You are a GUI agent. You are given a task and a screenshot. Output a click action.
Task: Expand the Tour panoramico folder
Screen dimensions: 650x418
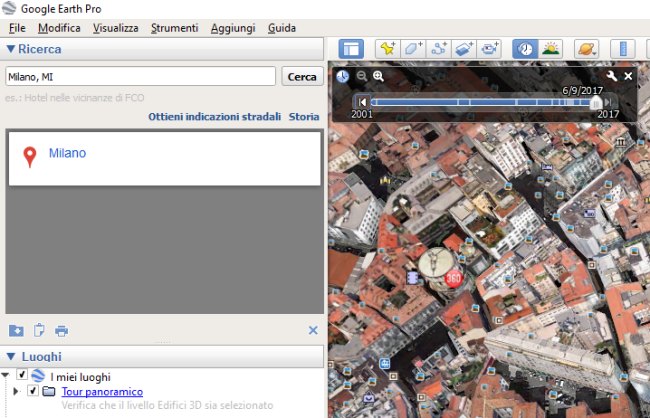(x=16, y=391)
